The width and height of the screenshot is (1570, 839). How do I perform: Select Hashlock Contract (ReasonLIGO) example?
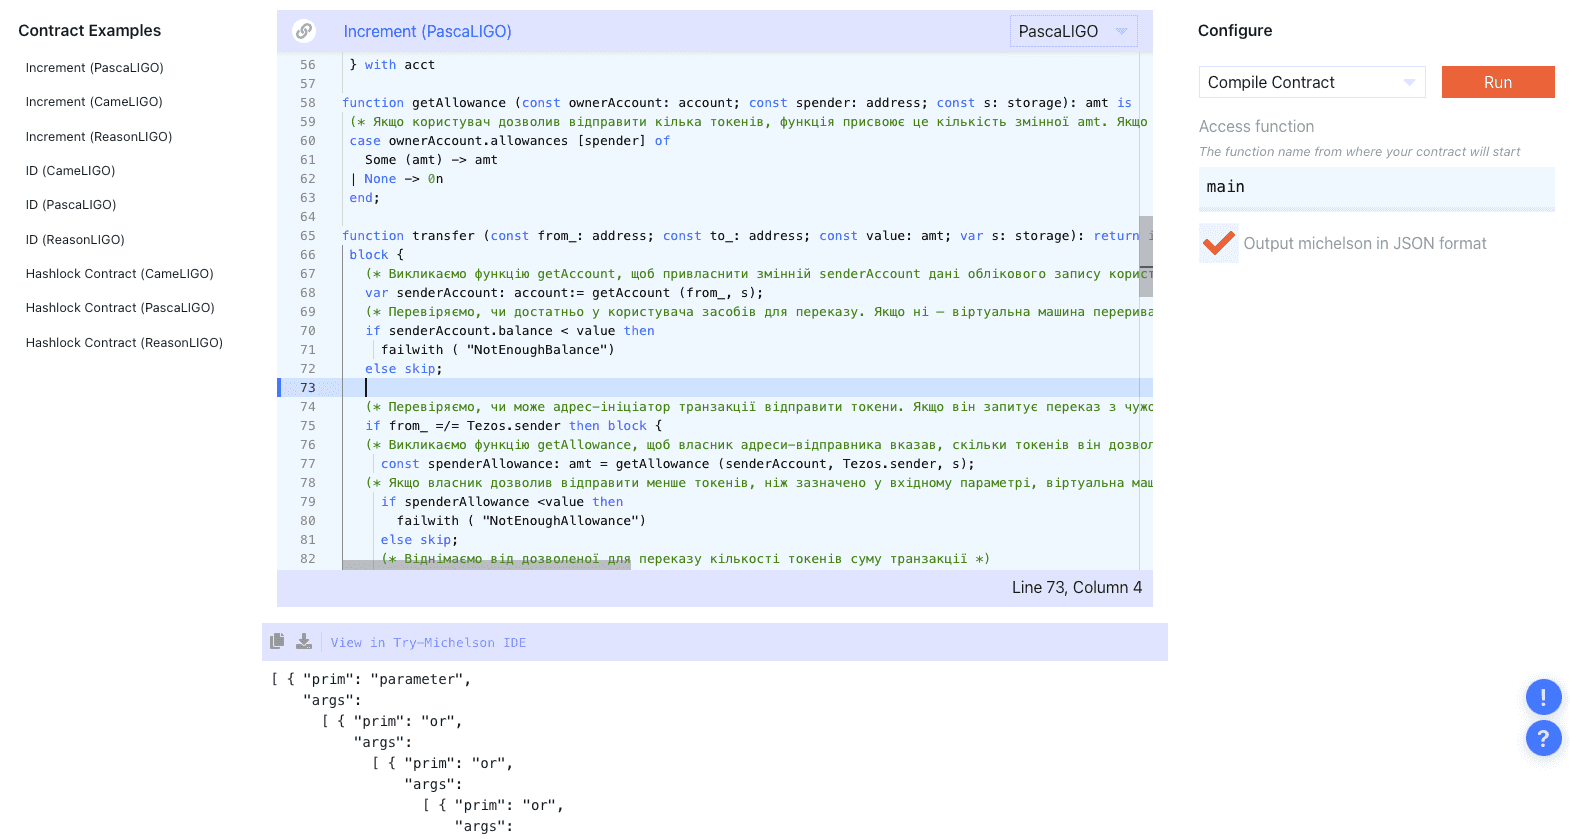(x=124, y=343)
